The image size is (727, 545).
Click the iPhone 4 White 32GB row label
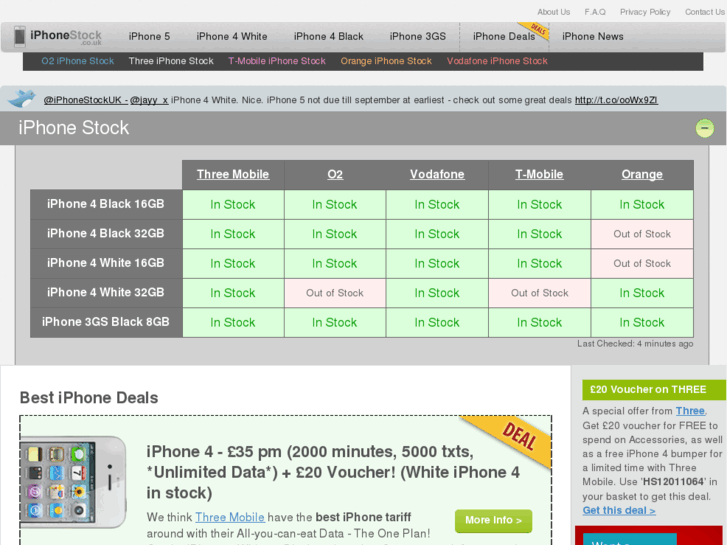[106, 293]
